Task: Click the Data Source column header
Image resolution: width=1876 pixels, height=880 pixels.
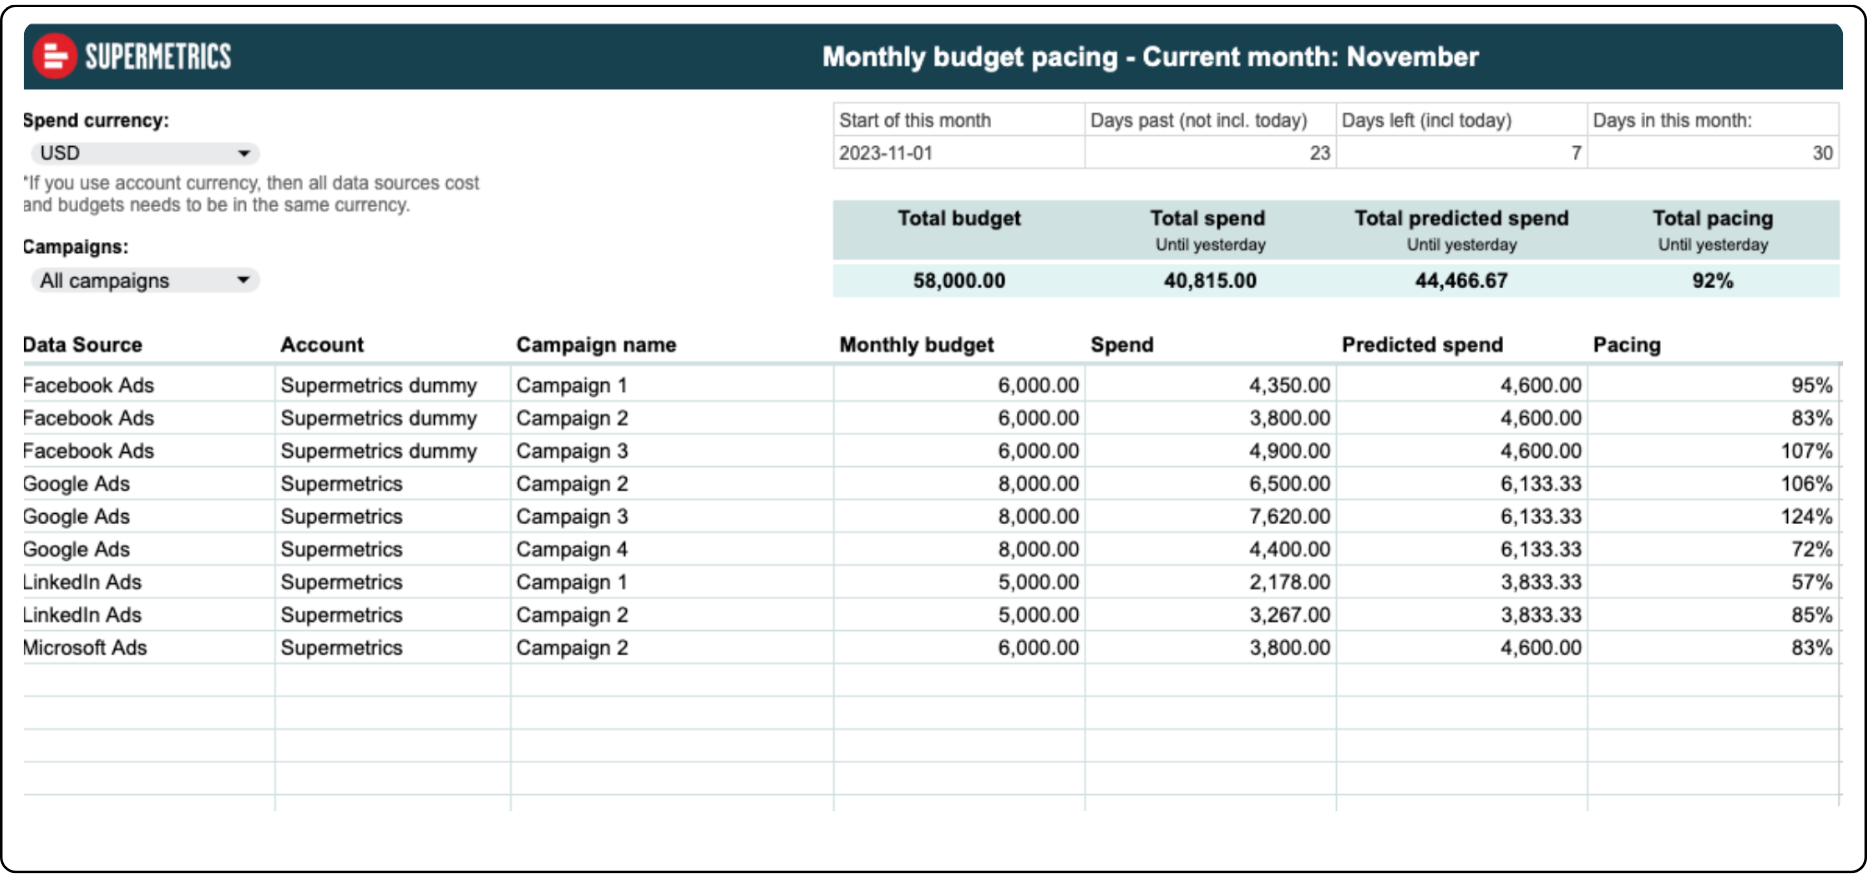Action: 82,345
